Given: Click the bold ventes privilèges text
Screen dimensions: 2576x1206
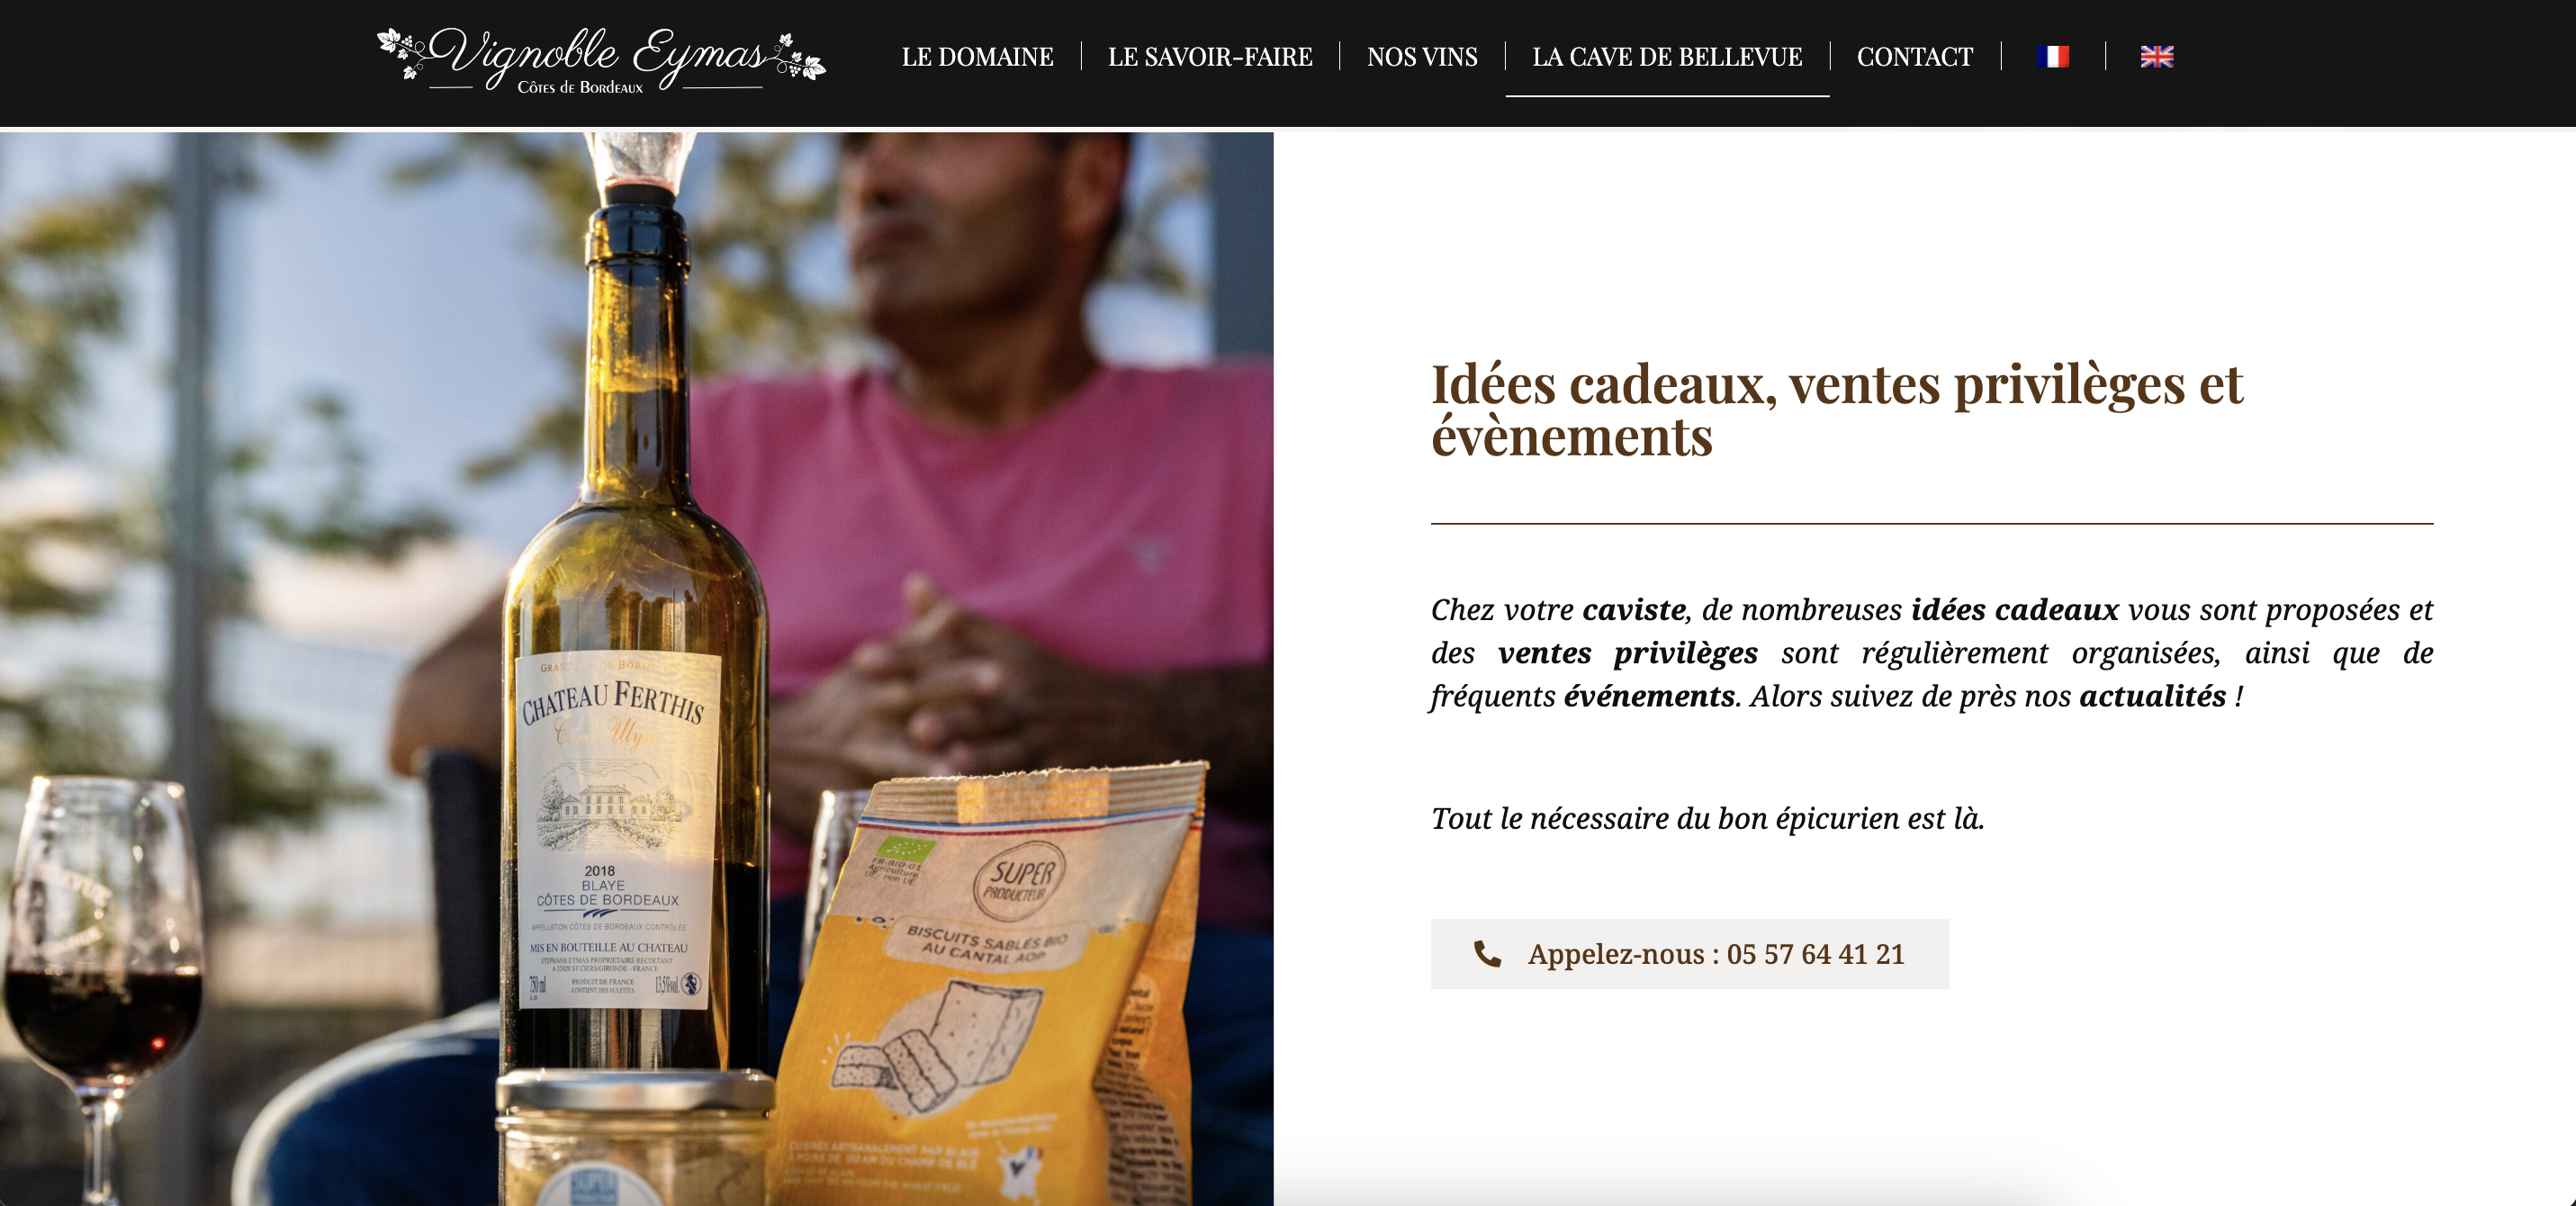Looking at the screenshot, I should [1627, 653].
